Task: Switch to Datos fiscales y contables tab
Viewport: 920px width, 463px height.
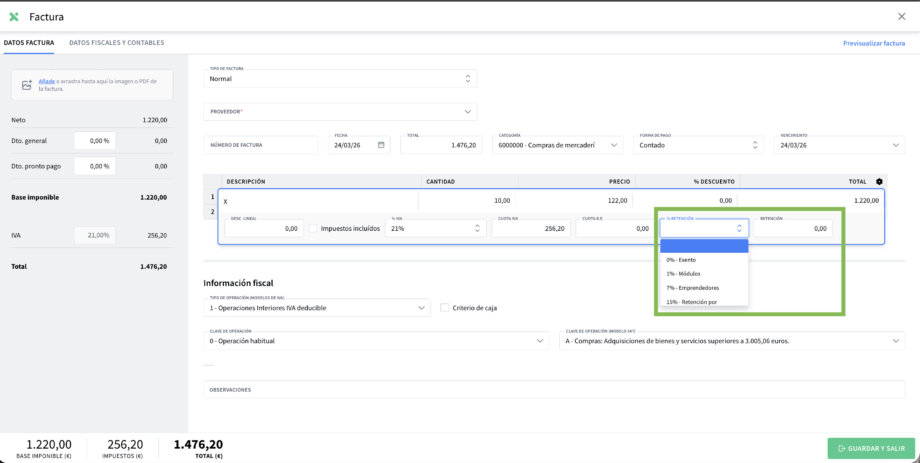Action: [116, 43]
